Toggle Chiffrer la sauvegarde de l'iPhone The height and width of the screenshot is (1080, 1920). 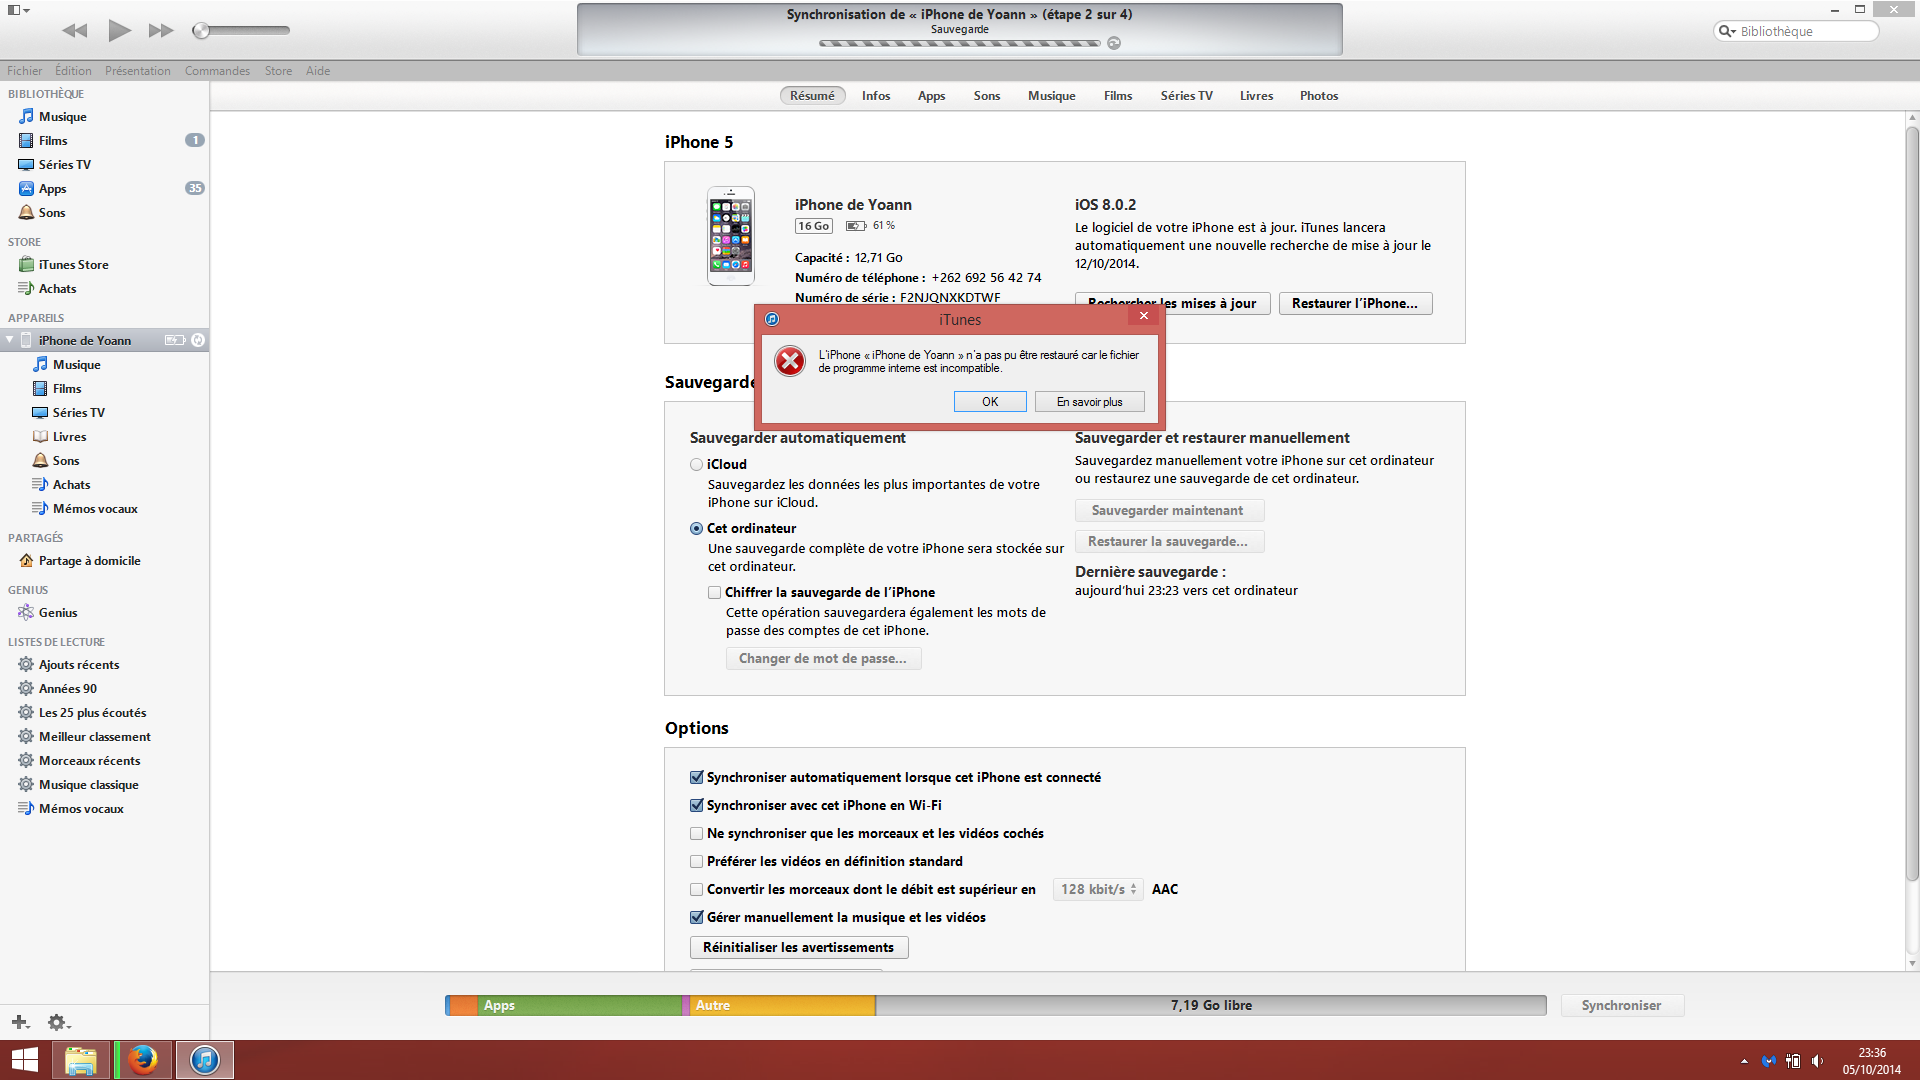tap(714, 593)
